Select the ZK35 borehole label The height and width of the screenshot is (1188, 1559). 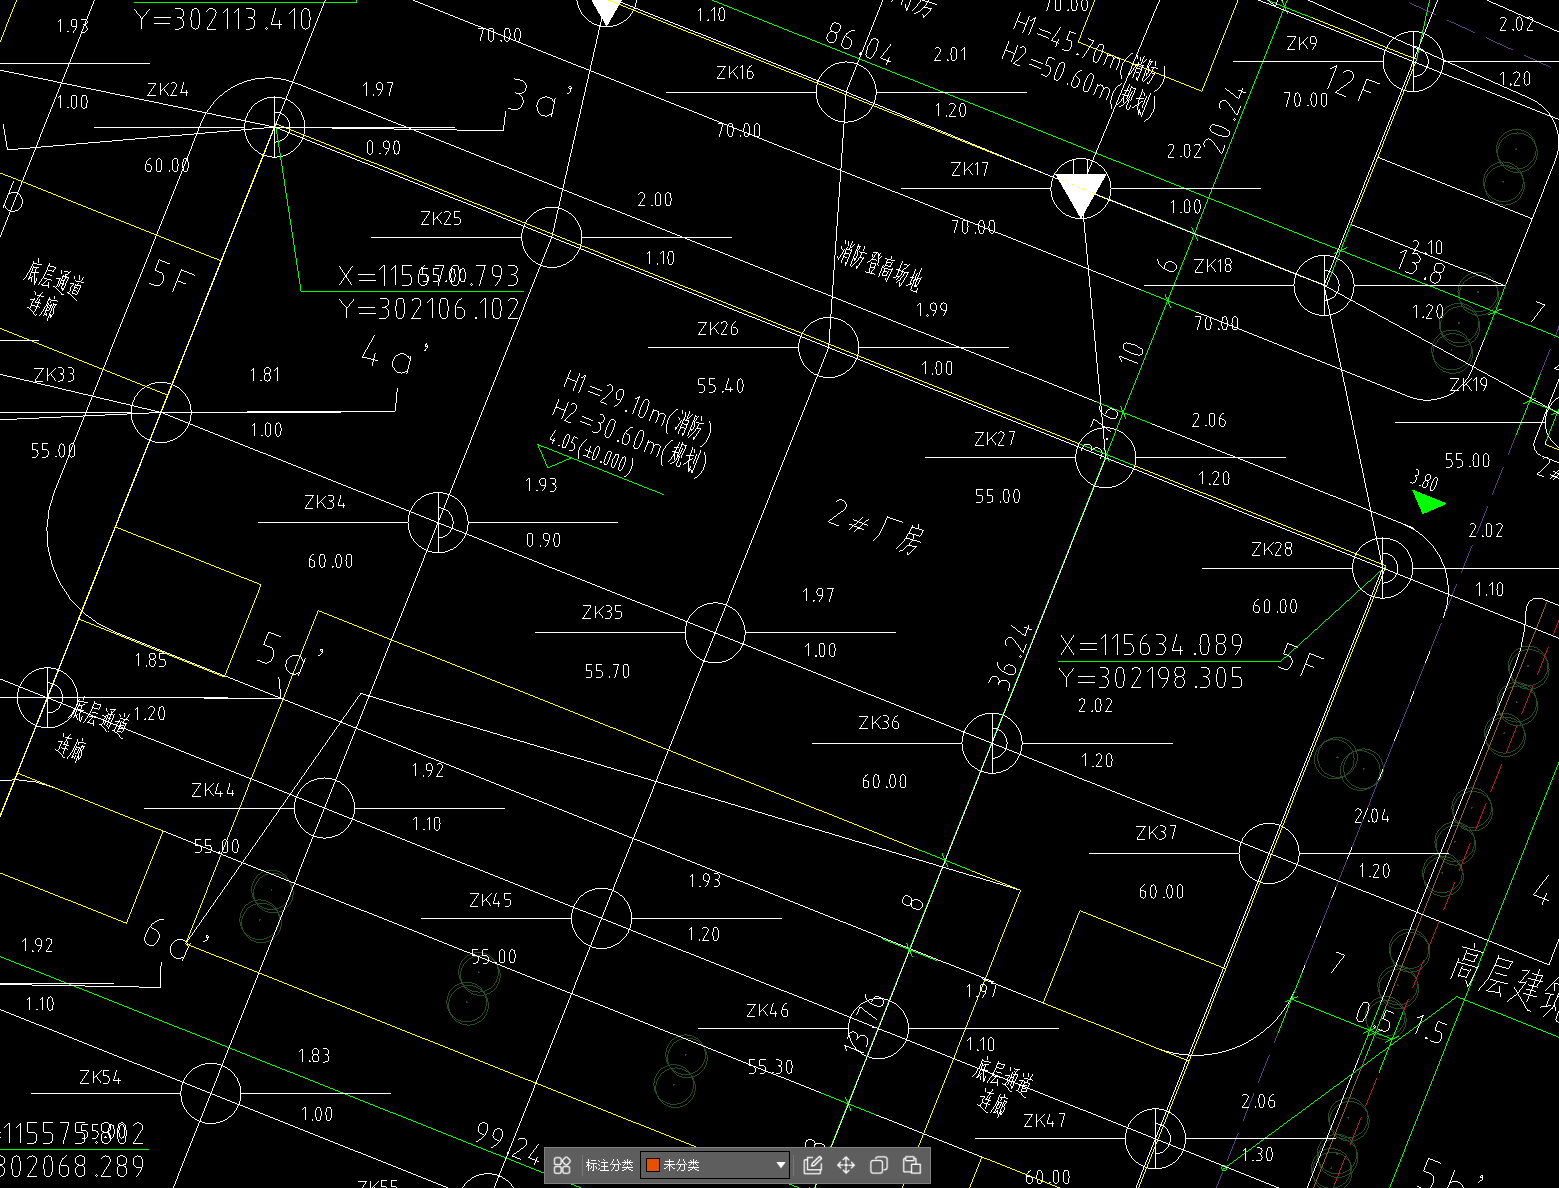click(602, 612)
